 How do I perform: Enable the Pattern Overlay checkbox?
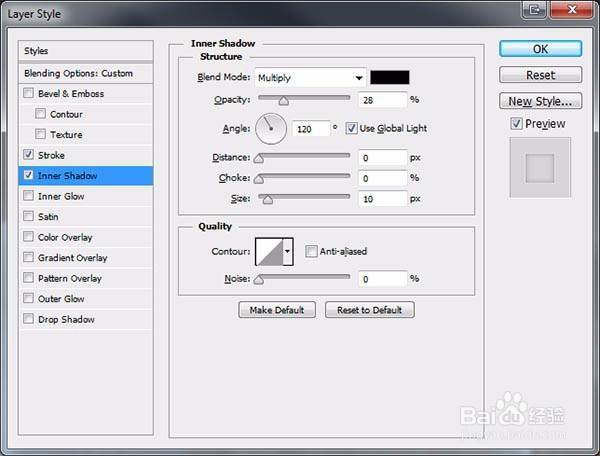(x=28, y=278)
